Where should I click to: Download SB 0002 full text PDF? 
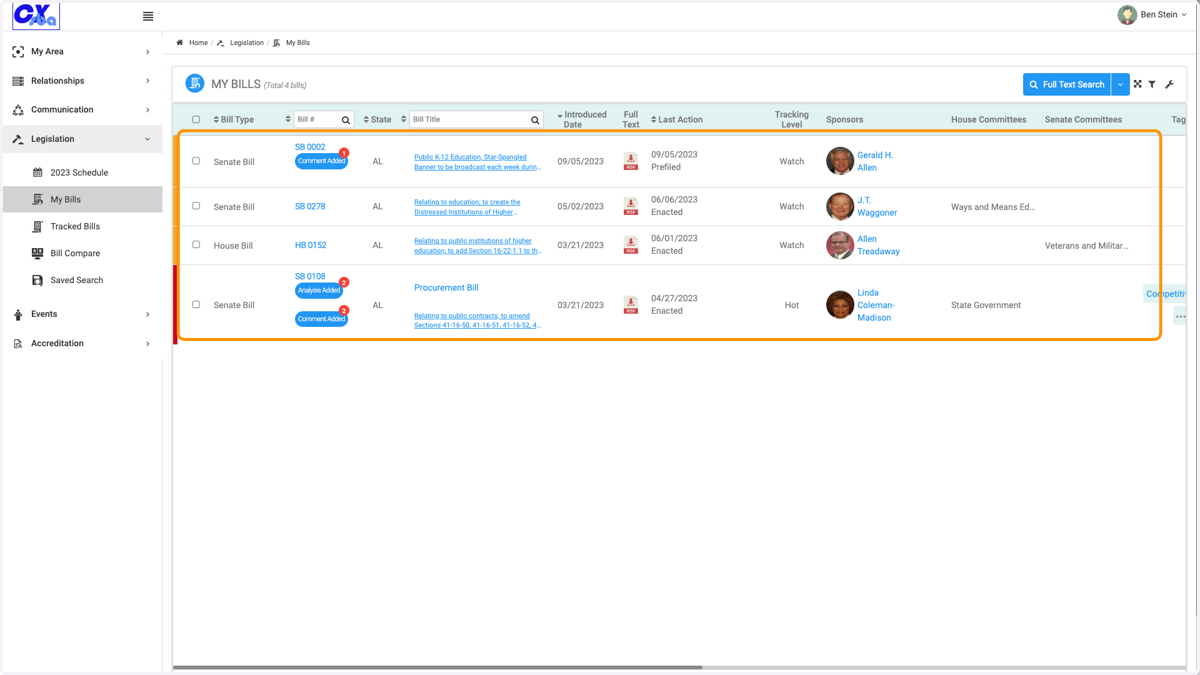(x=631, y=161)
